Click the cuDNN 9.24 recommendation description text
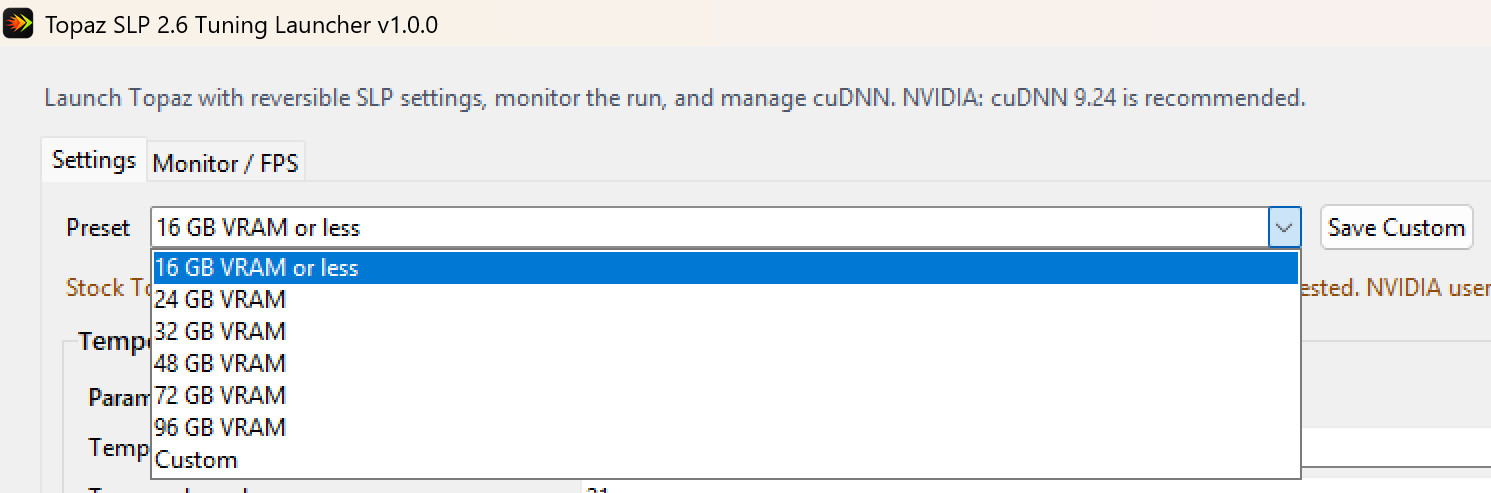The width and height of the screenshot is (1491, 493). pyautogui.click(x=675, y=98)
